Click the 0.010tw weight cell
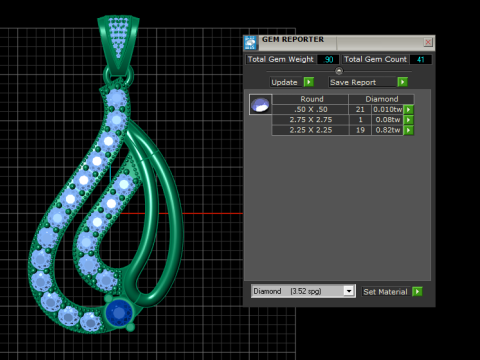 tap(387, 109)
